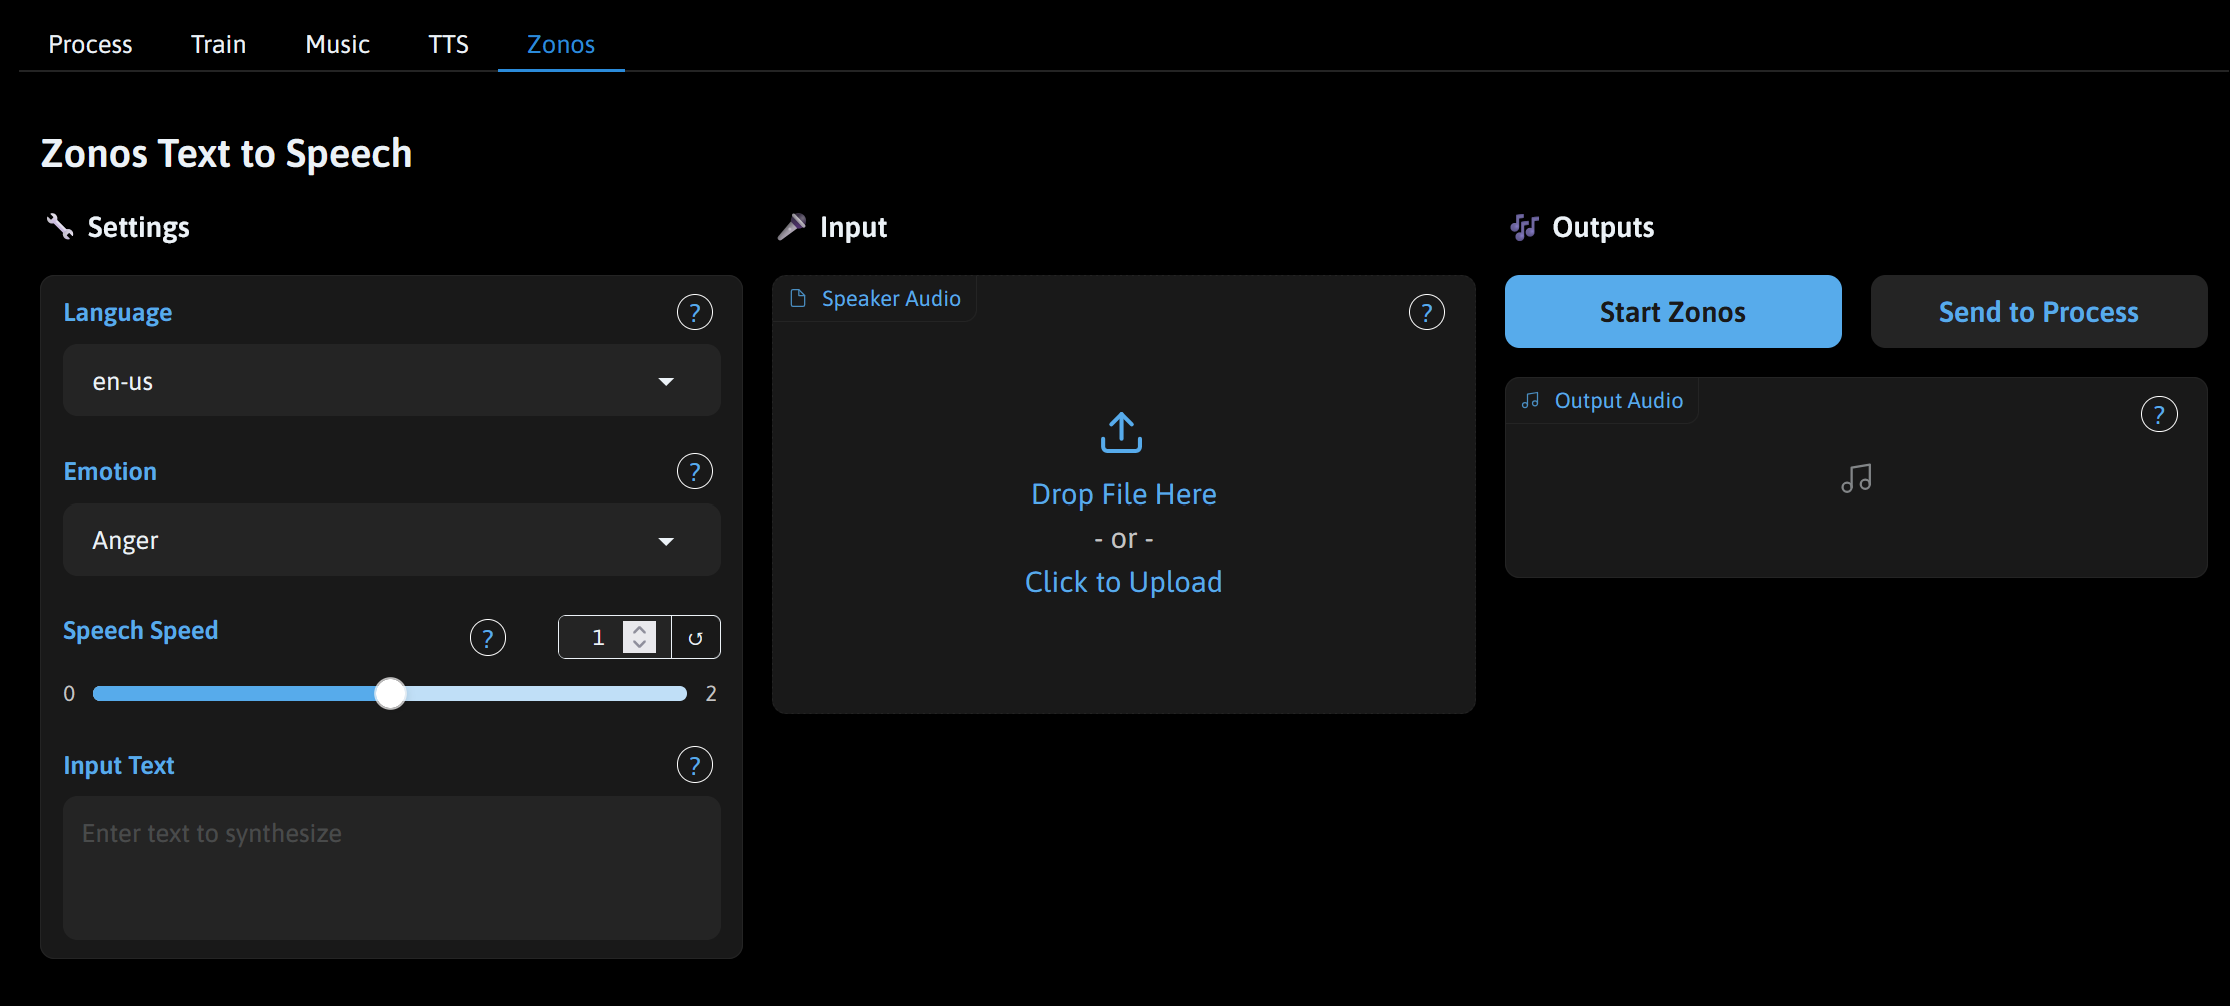This screenshot has height=1006, width=2230.
Task: Click the upload arrow icon
Action: pos(1121,432)
